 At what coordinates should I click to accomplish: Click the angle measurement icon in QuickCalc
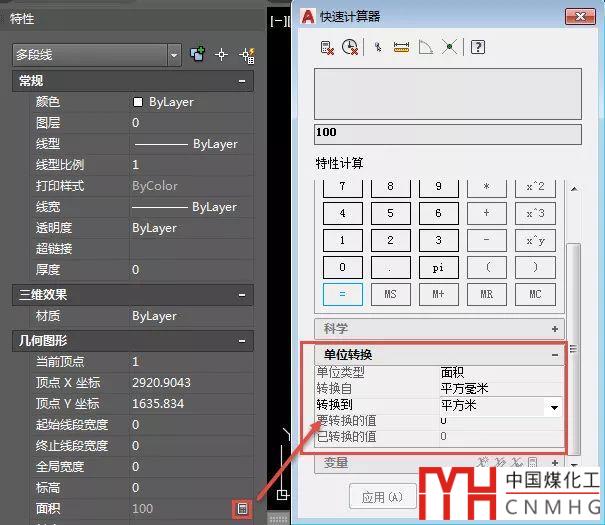425,47
